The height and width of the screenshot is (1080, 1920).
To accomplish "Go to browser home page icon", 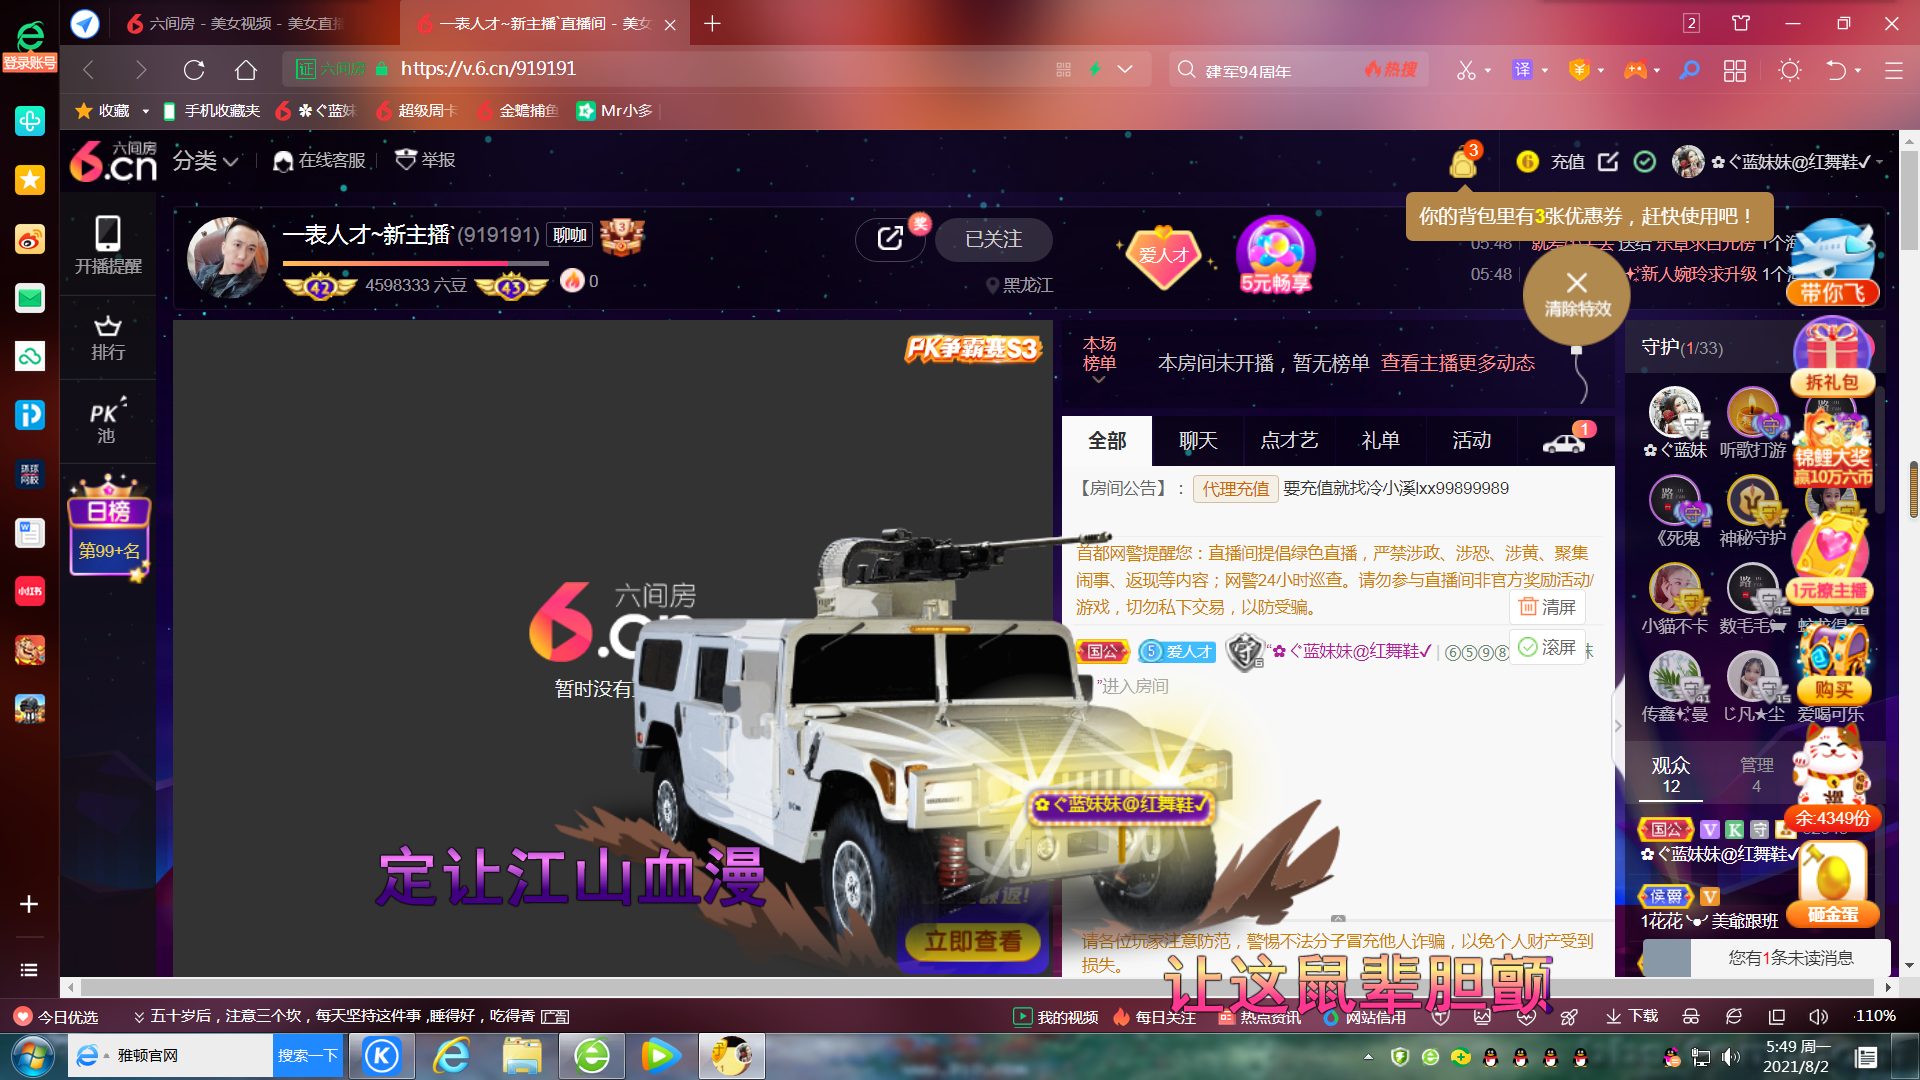I will 246,69.
